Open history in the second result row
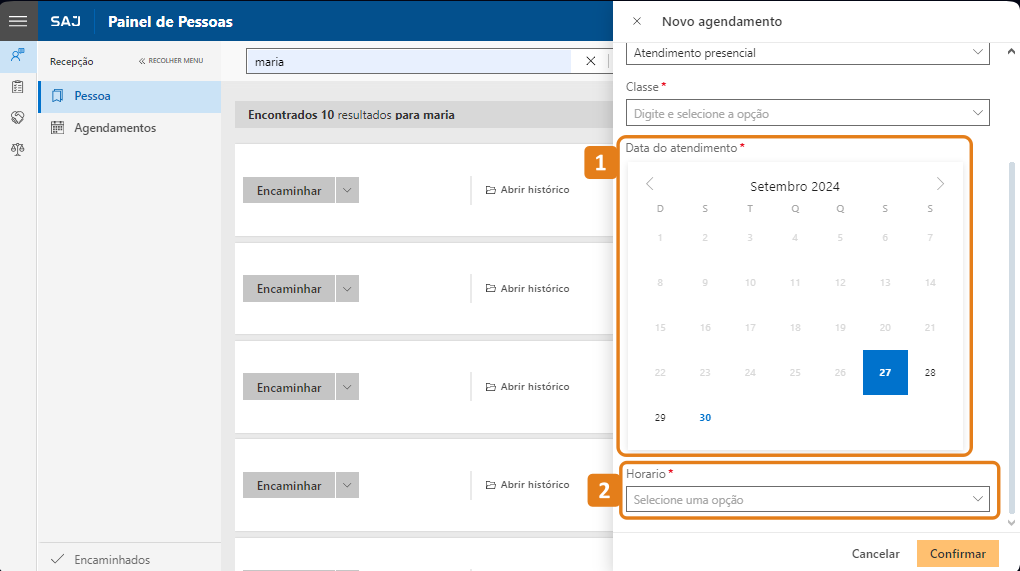 [x=528, y=288]
